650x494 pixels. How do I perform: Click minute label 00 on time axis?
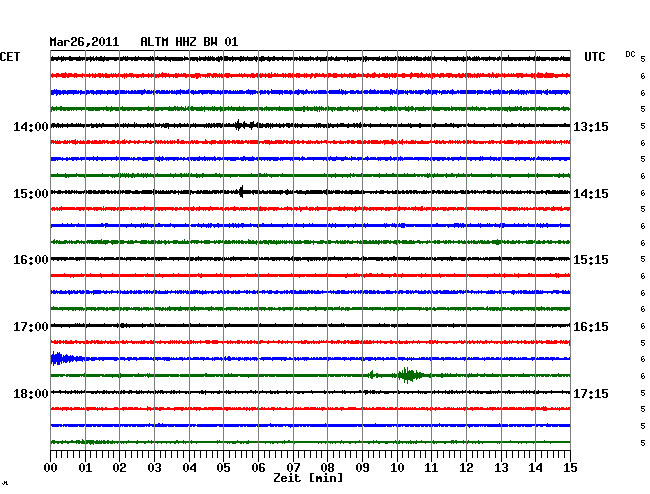click(51, 468)
